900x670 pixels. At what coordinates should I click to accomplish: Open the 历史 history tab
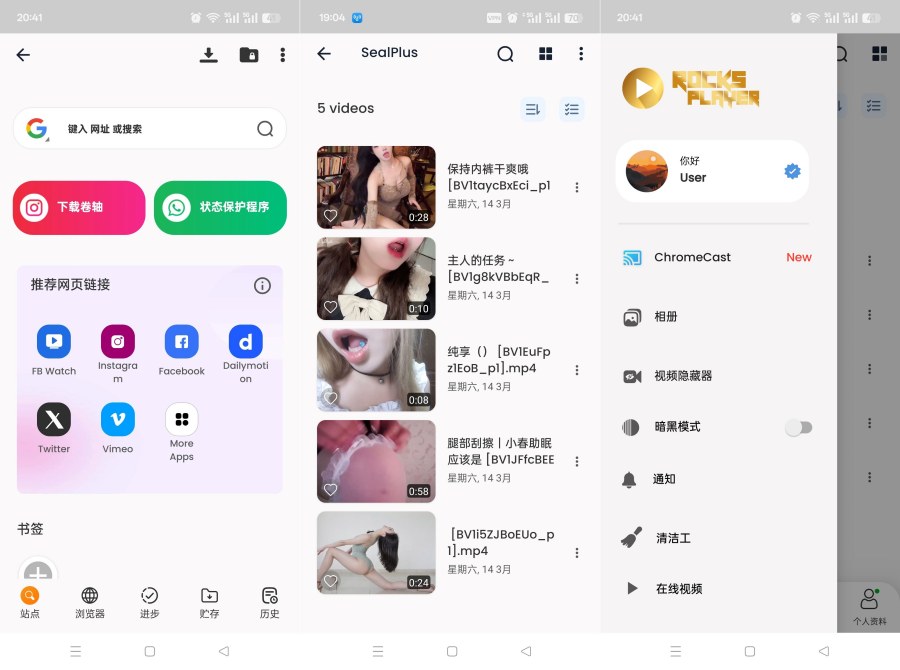[269, 602]
